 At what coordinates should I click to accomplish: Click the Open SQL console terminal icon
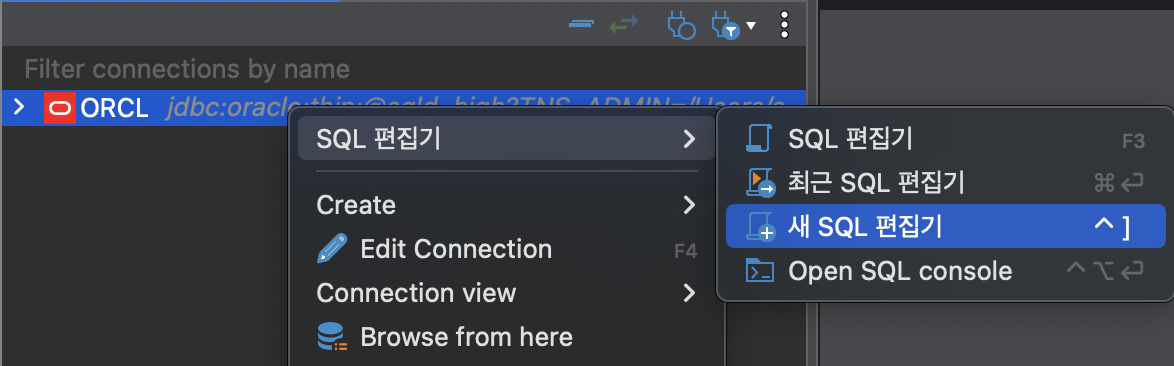point(759,270)
